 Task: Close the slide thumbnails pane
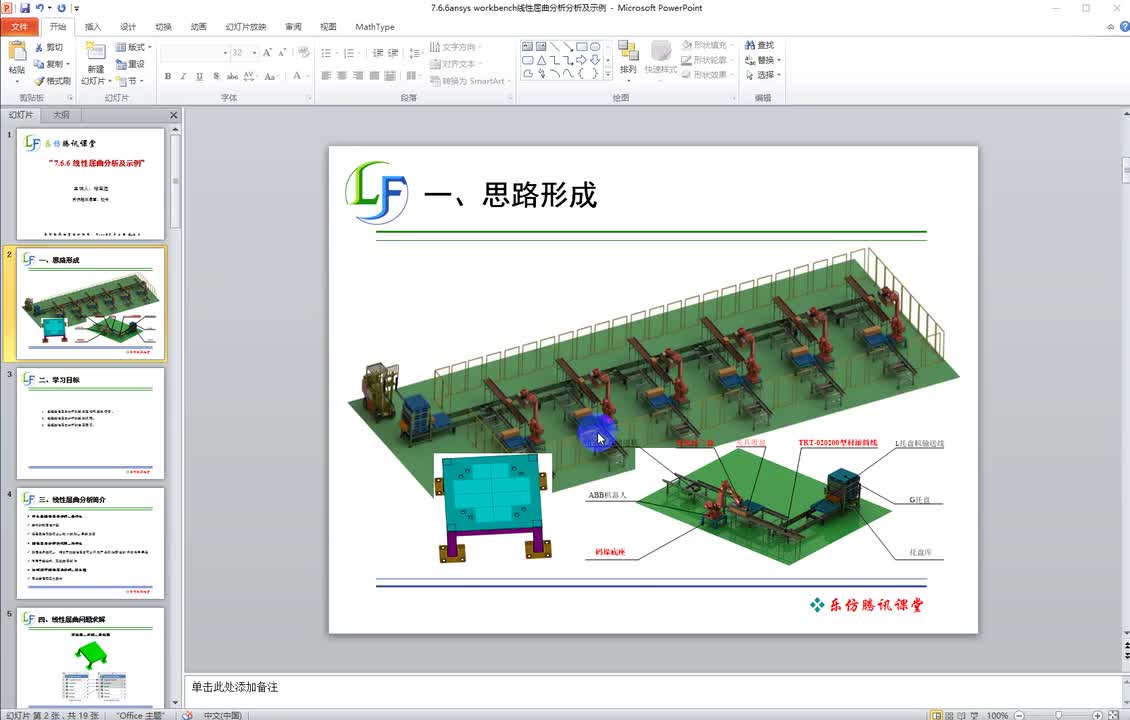[173, 115]
